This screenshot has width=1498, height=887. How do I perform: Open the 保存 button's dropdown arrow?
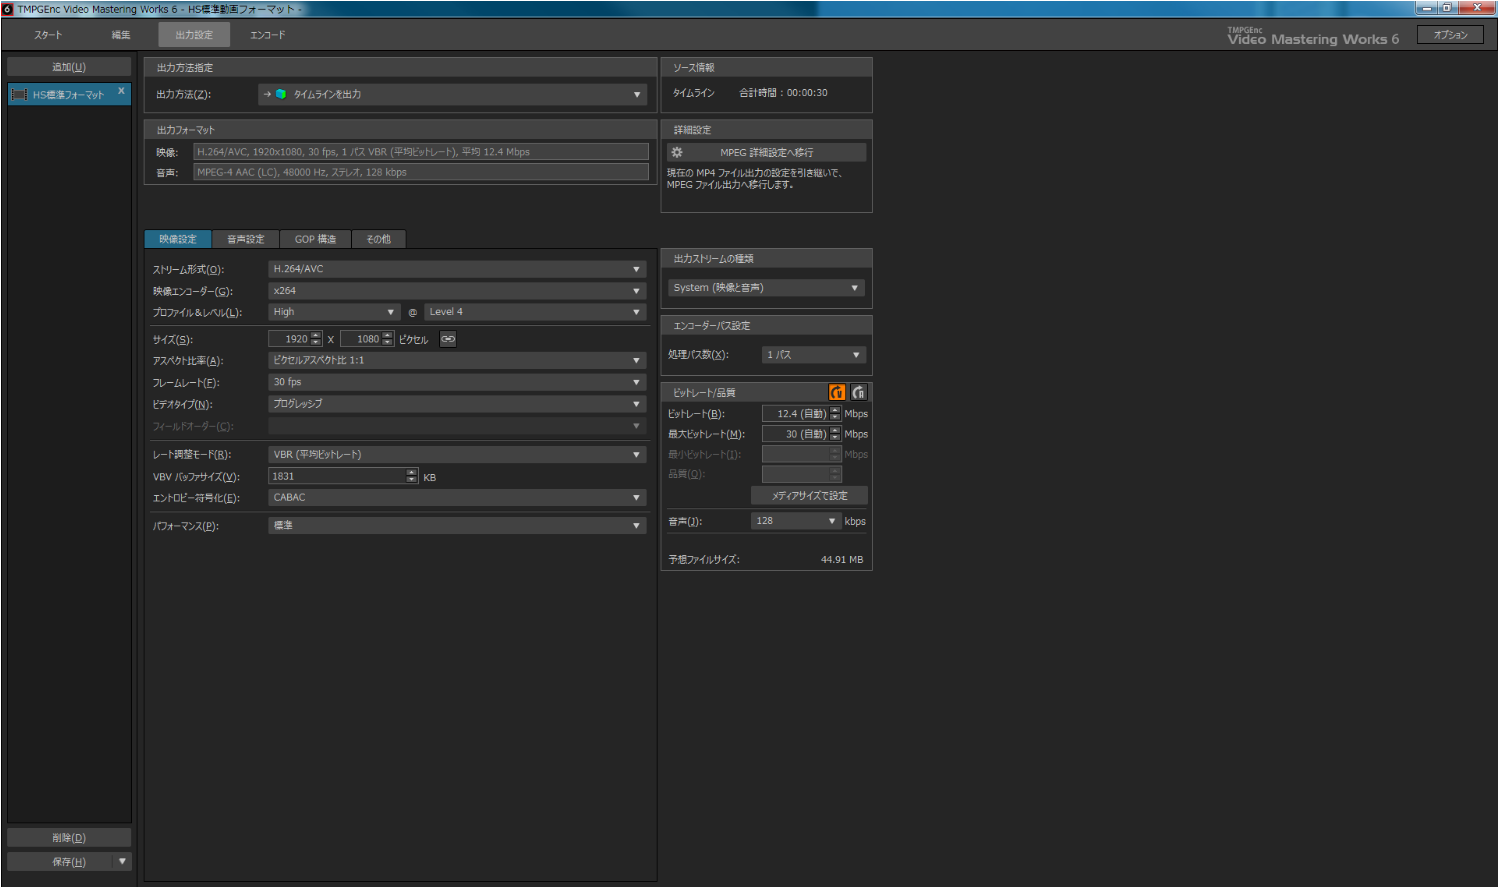point(123,861)
